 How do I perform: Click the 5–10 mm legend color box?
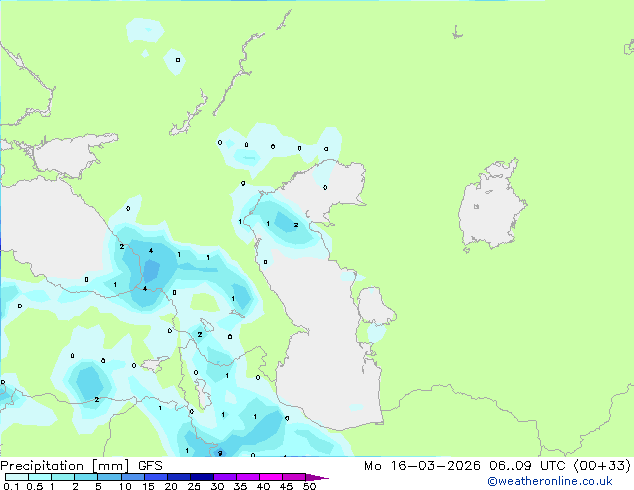pyautogui.click(x=110, y=477)
